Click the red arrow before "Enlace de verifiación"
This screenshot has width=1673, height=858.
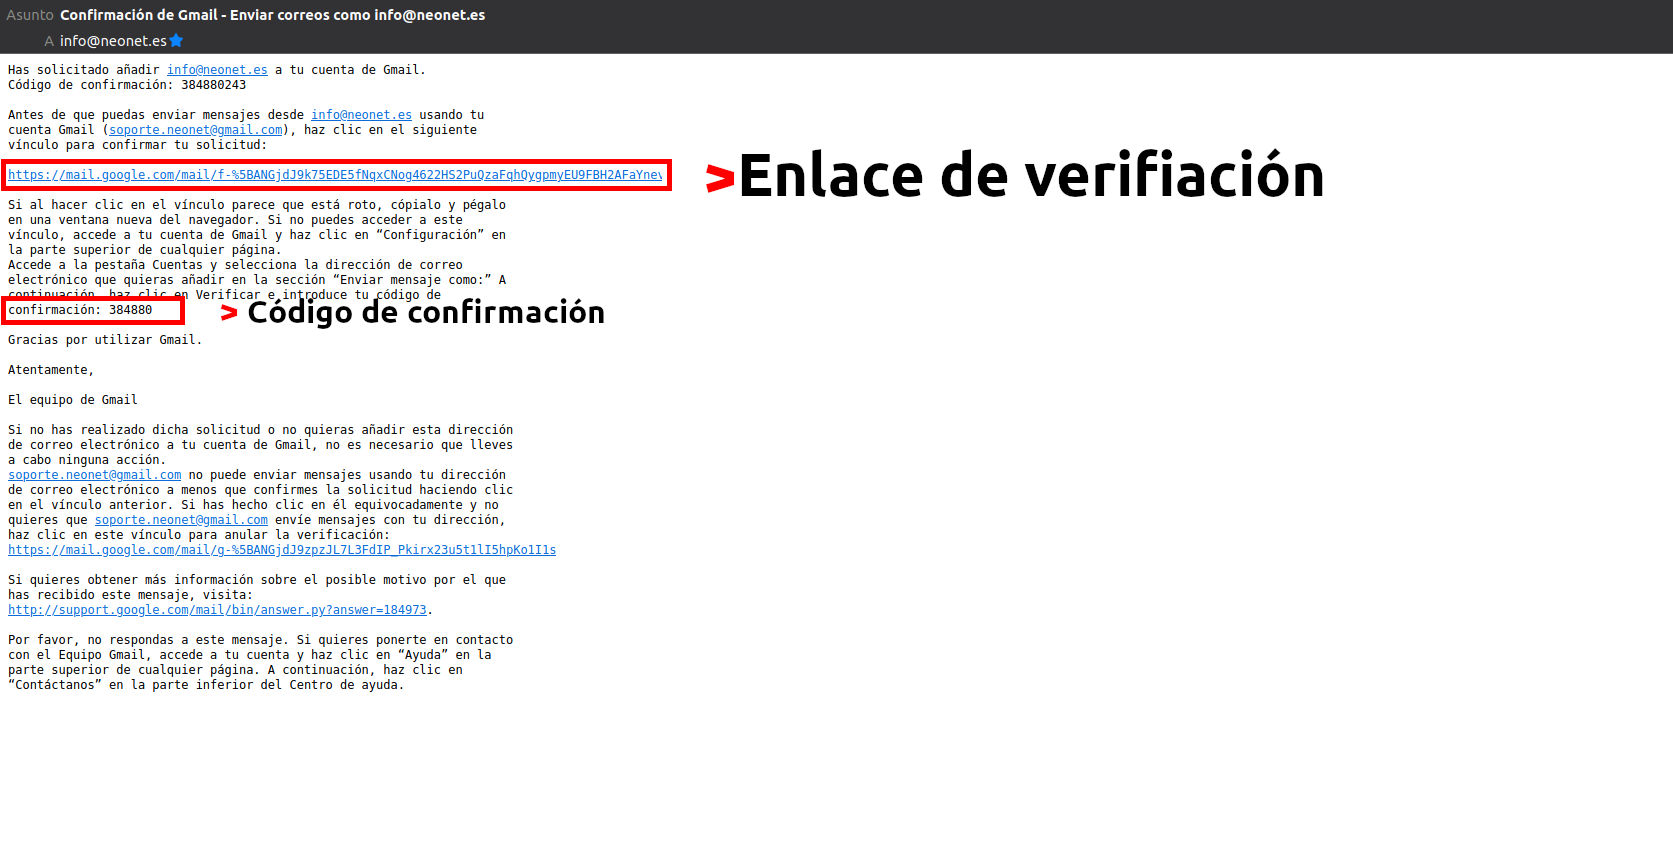coord(720,178)
